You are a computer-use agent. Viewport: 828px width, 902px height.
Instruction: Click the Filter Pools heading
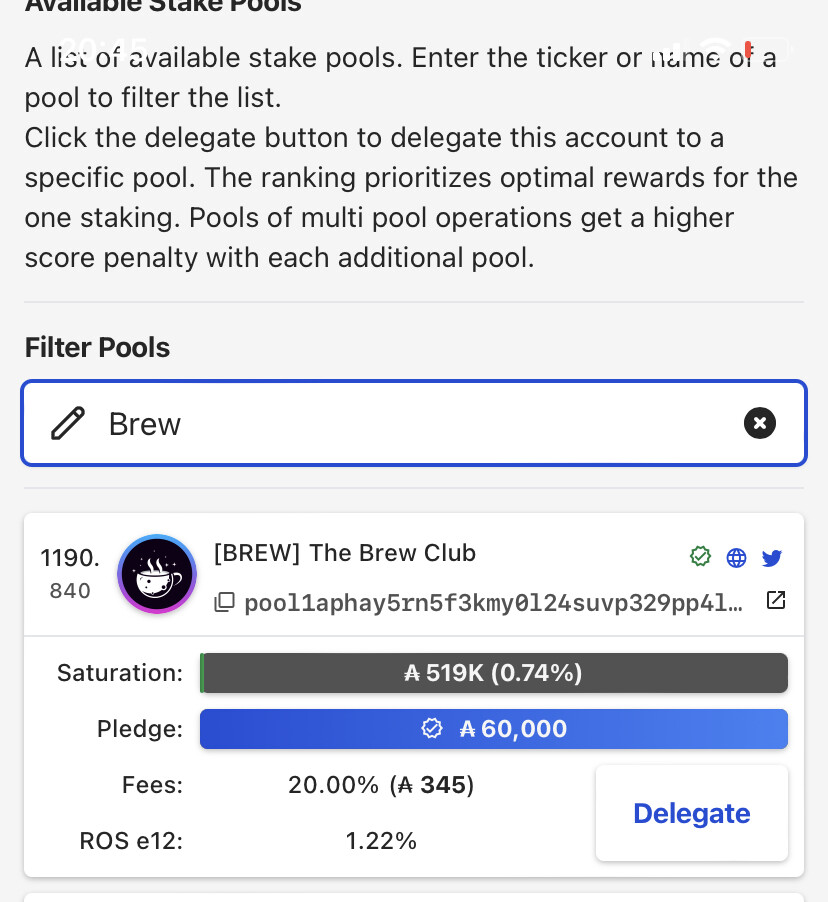[97, 348]
